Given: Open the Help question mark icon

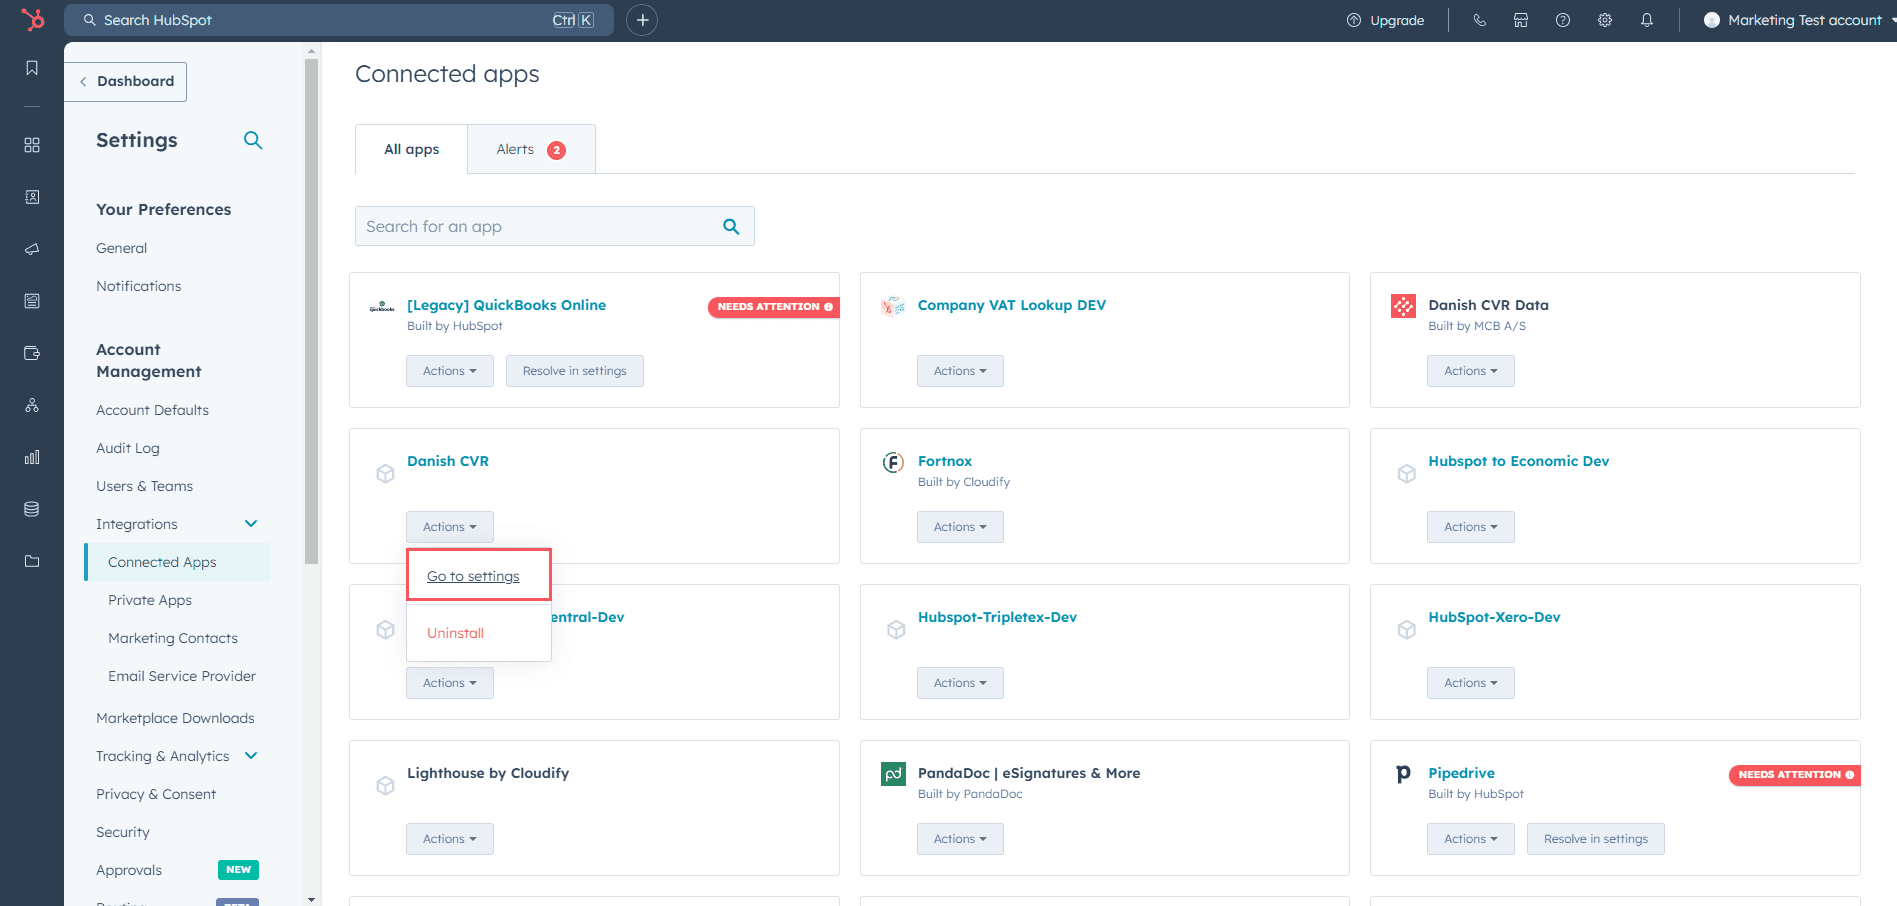Looking at the screenshot, I should (1563, 20).
